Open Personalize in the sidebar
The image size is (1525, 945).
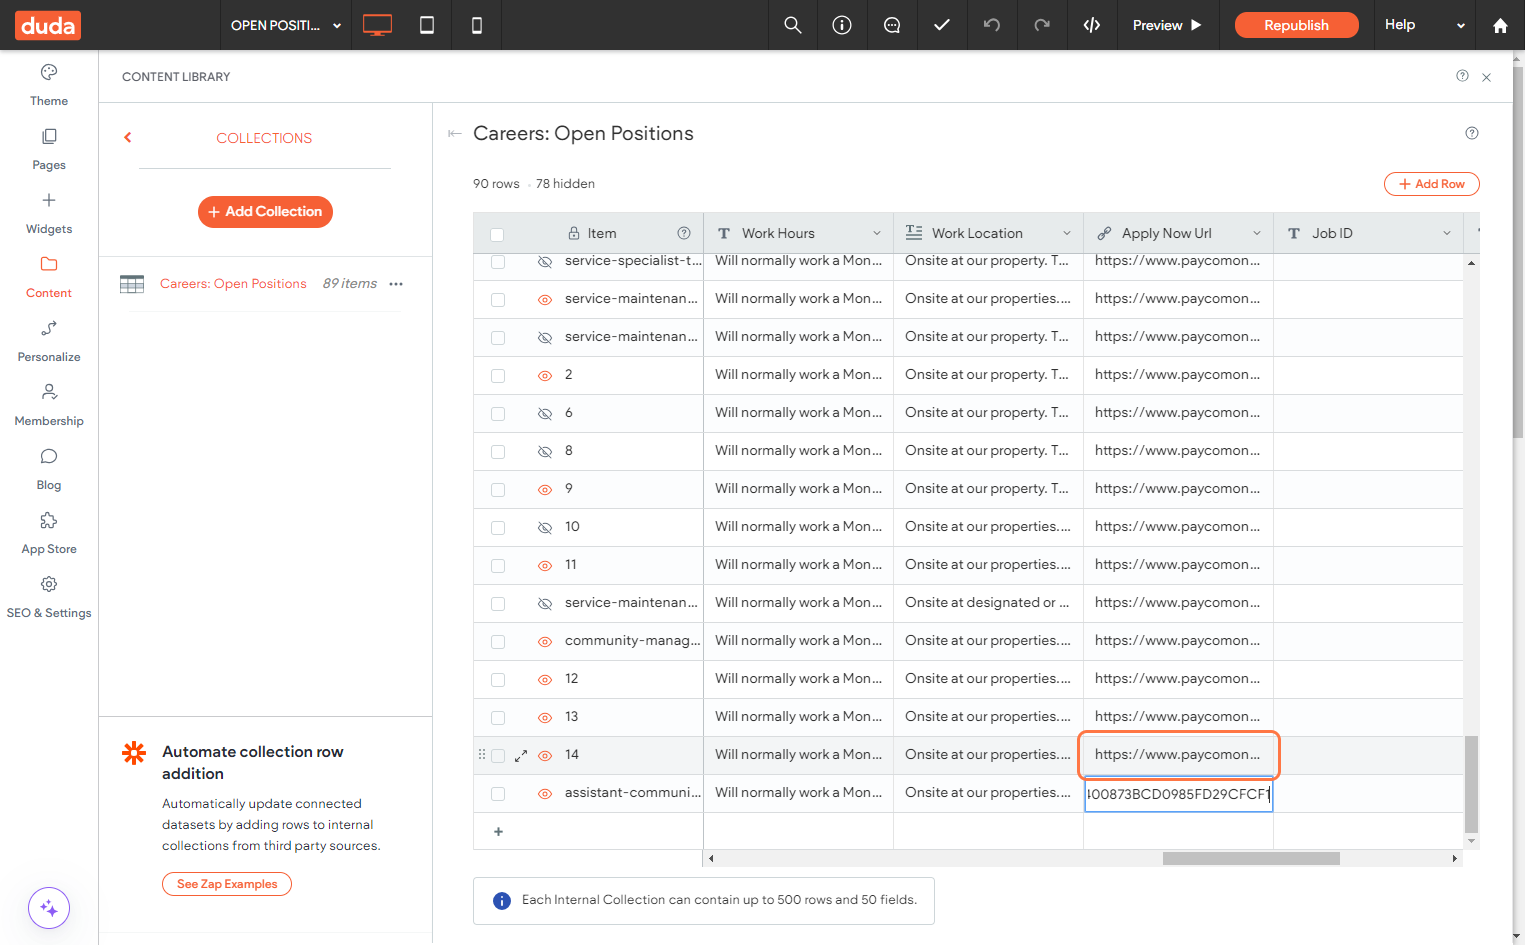(49, 341)
